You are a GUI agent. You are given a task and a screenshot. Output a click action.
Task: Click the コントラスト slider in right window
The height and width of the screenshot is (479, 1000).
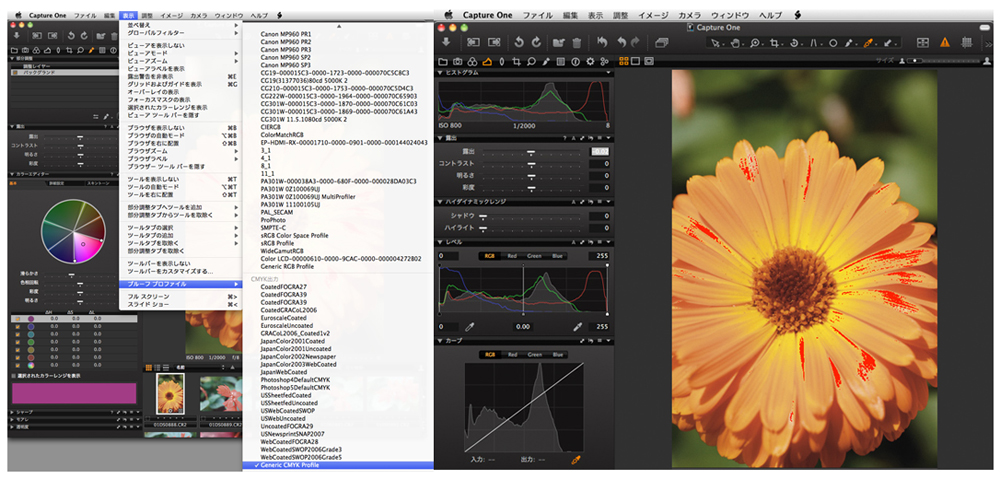pyautogui.click(x=531, y=164)
